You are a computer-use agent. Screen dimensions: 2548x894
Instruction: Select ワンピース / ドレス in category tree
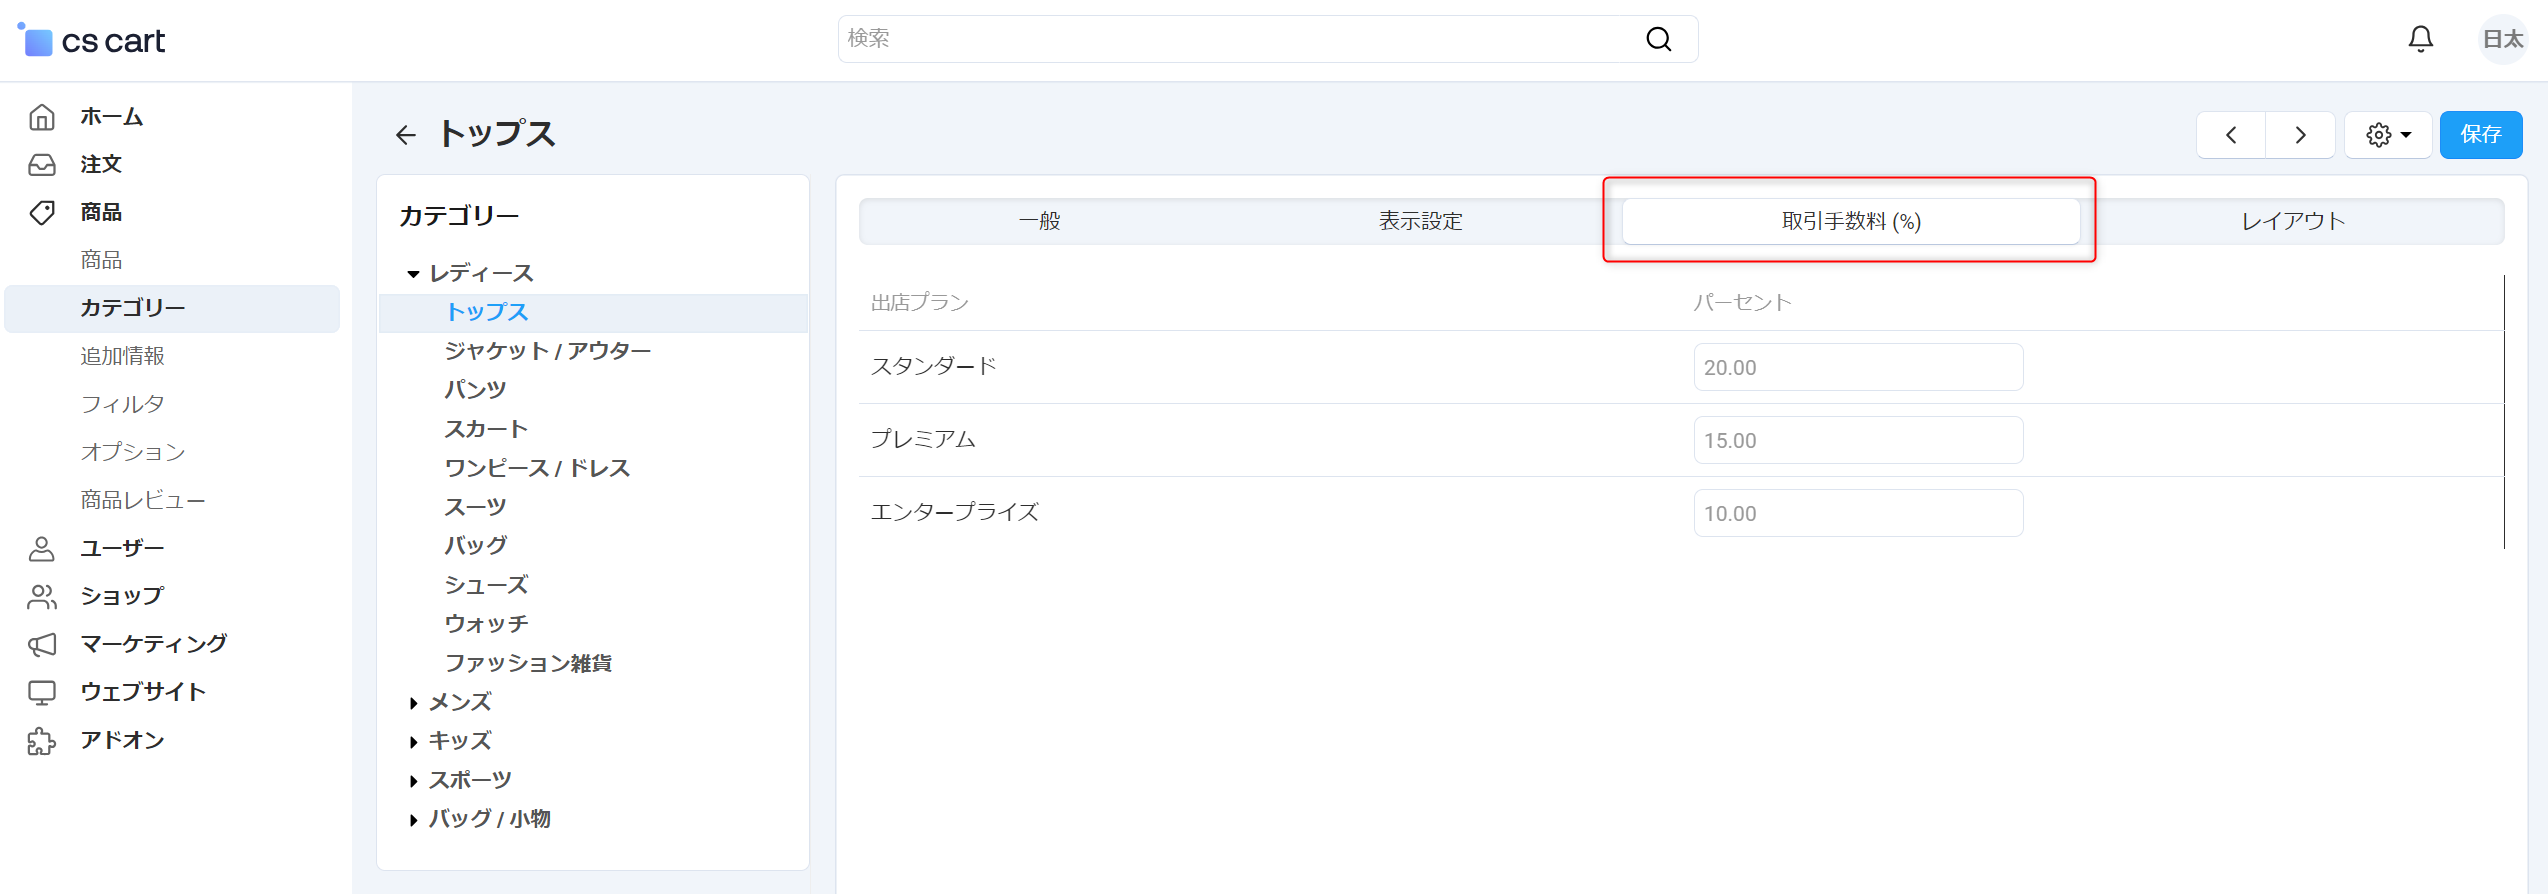537,468
